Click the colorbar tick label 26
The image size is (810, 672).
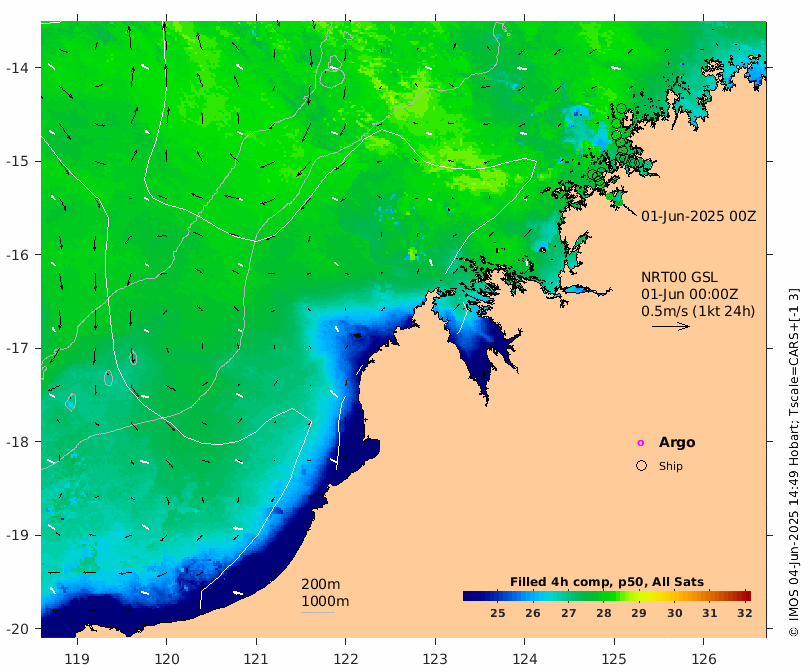[533, 613]
